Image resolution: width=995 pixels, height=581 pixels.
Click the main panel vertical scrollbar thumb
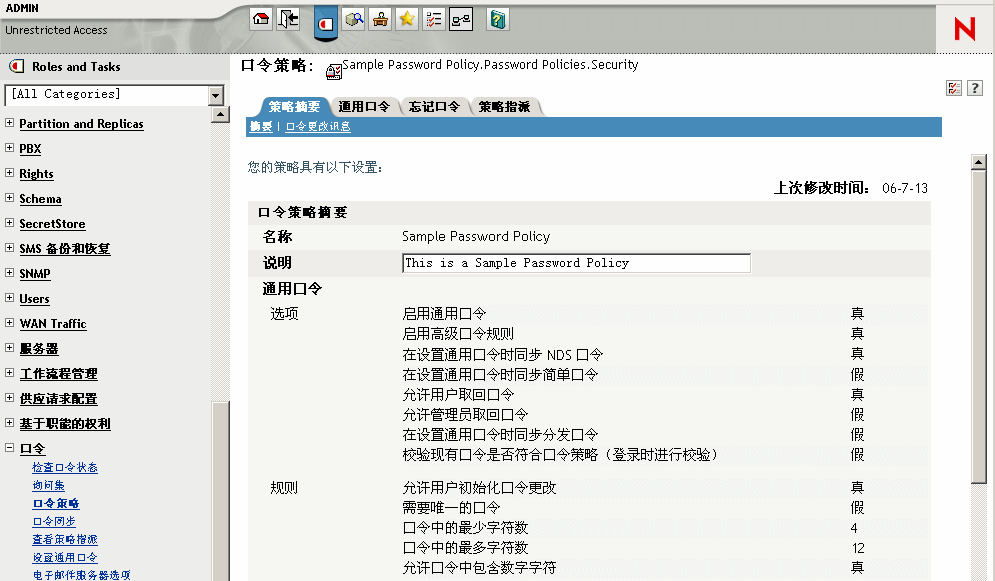979,327
